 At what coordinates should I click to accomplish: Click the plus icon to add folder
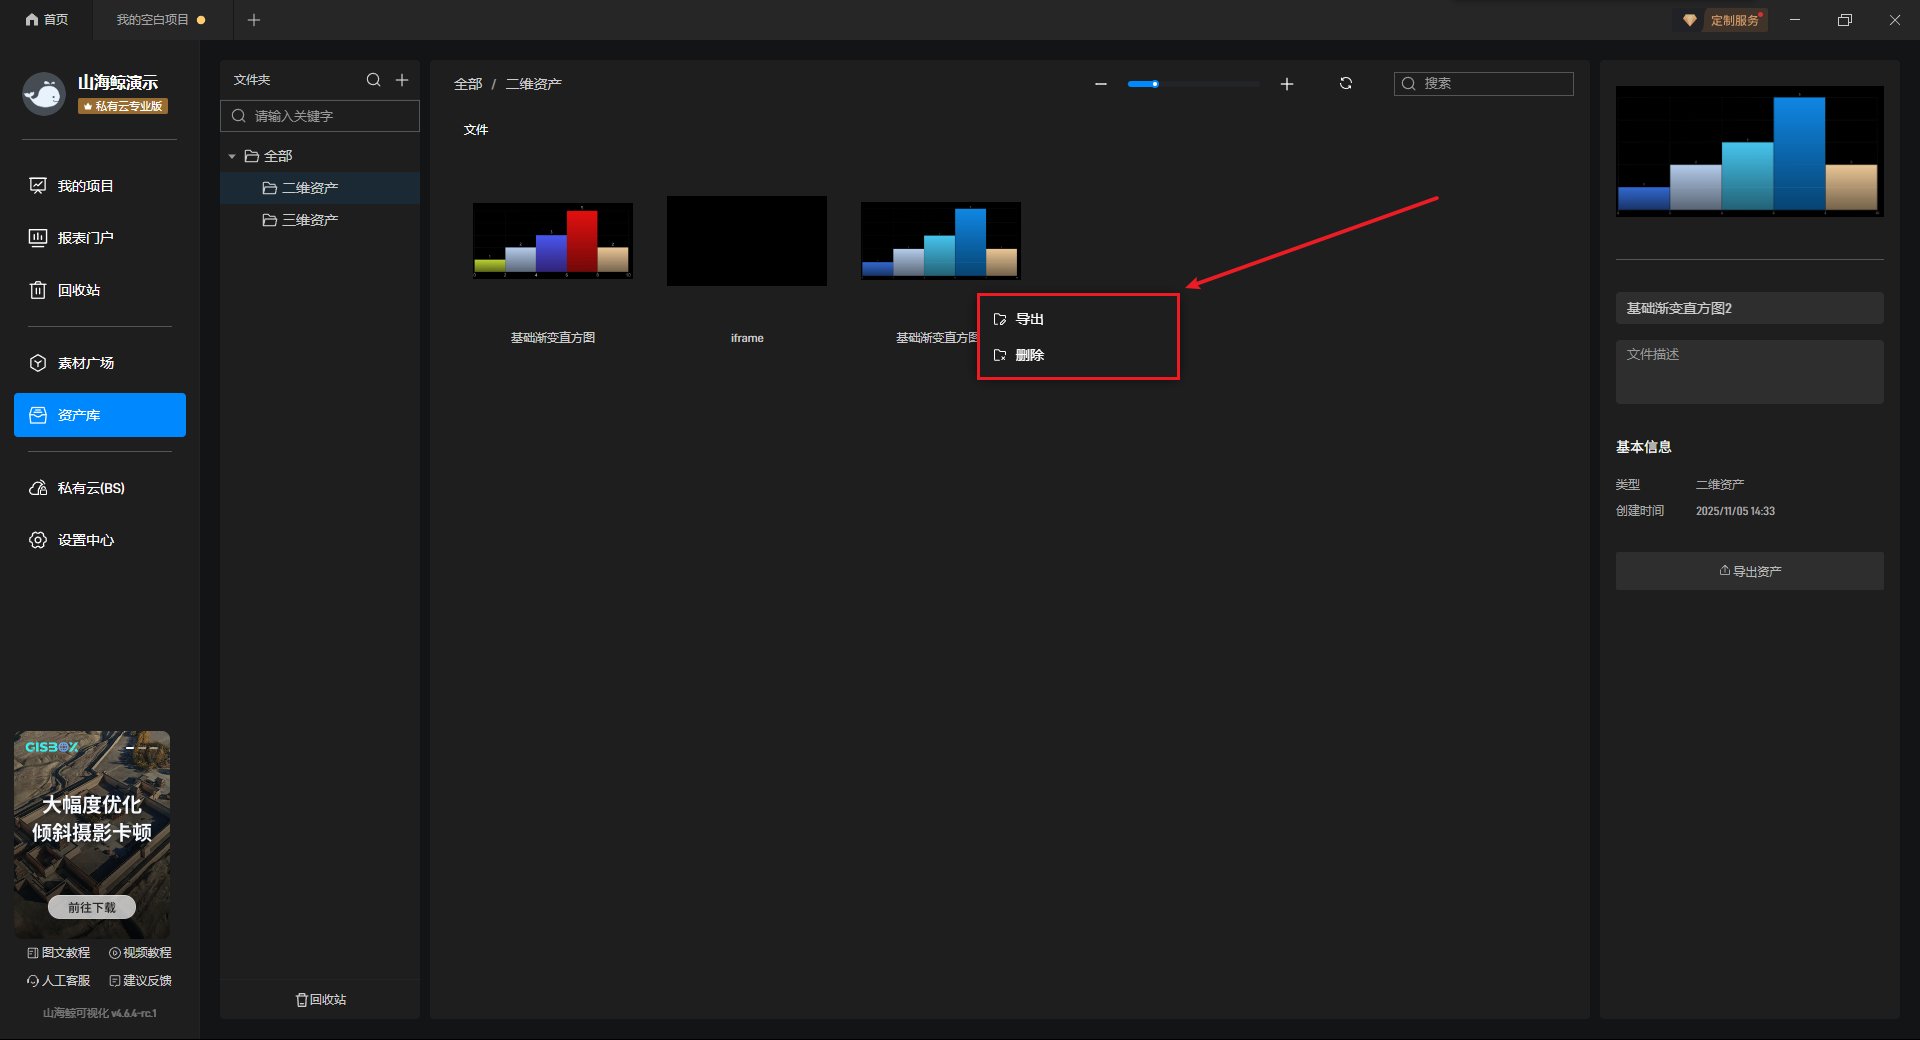(402, 80)
